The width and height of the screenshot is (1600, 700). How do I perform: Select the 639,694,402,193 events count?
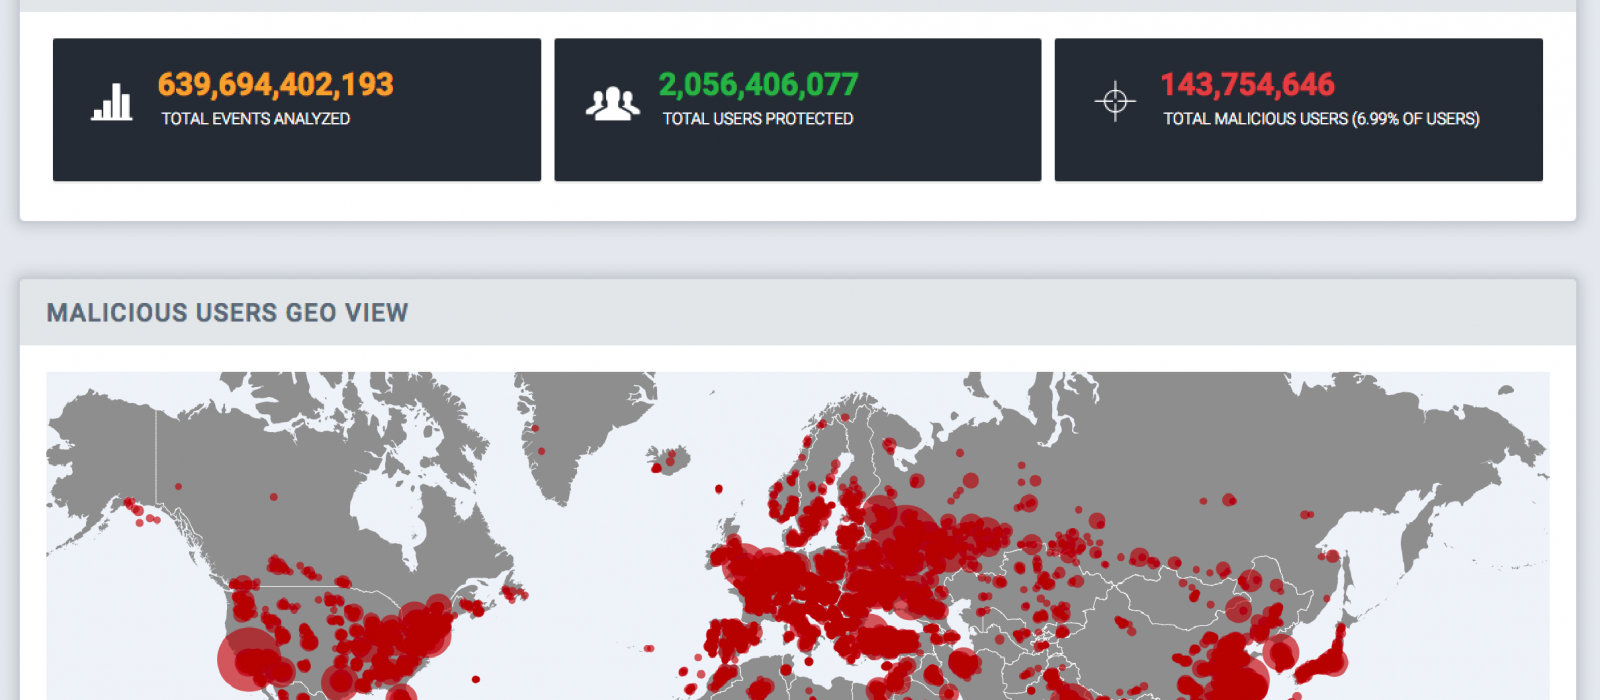276,84
